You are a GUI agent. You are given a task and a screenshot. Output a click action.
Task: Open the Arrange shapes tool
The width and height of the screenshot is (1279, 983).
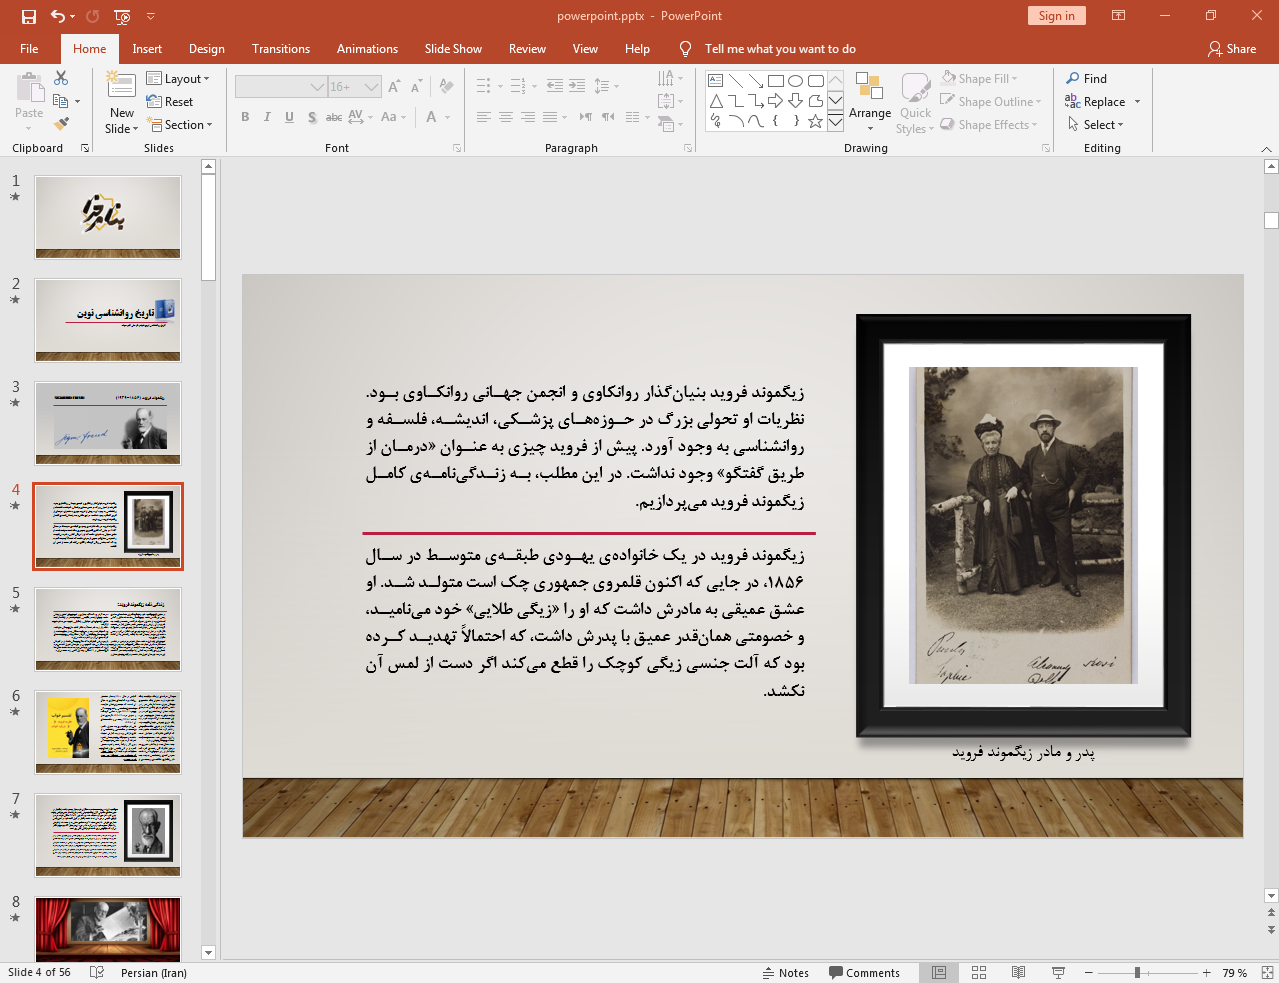click(869, 101)
